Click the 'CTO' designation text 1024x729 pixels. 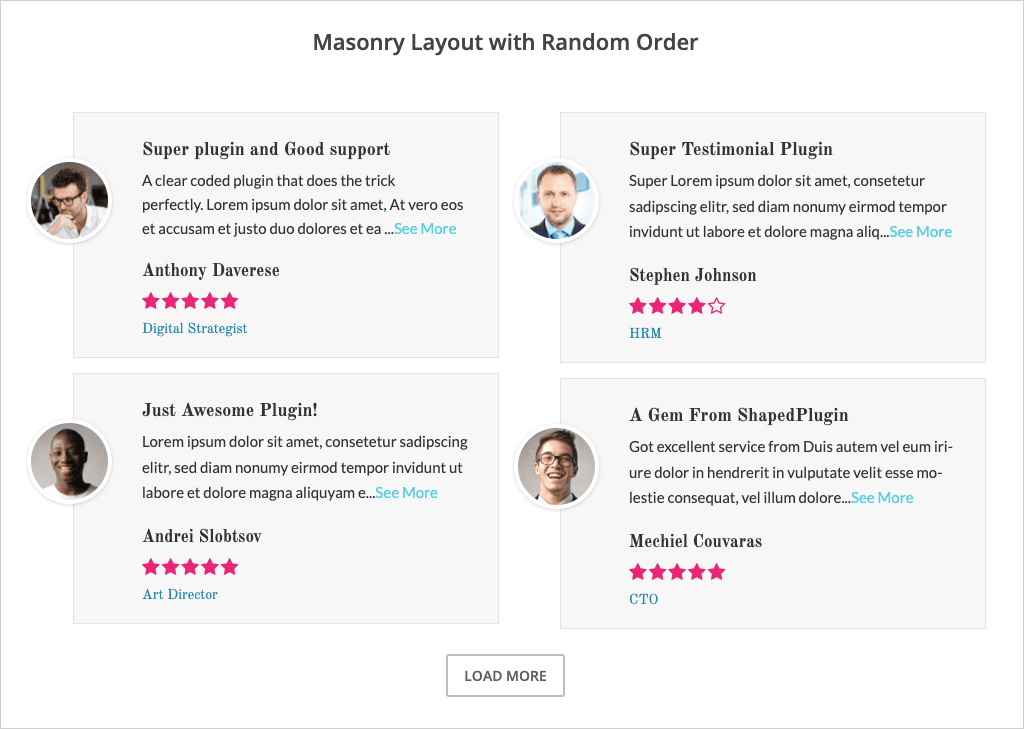643,600
